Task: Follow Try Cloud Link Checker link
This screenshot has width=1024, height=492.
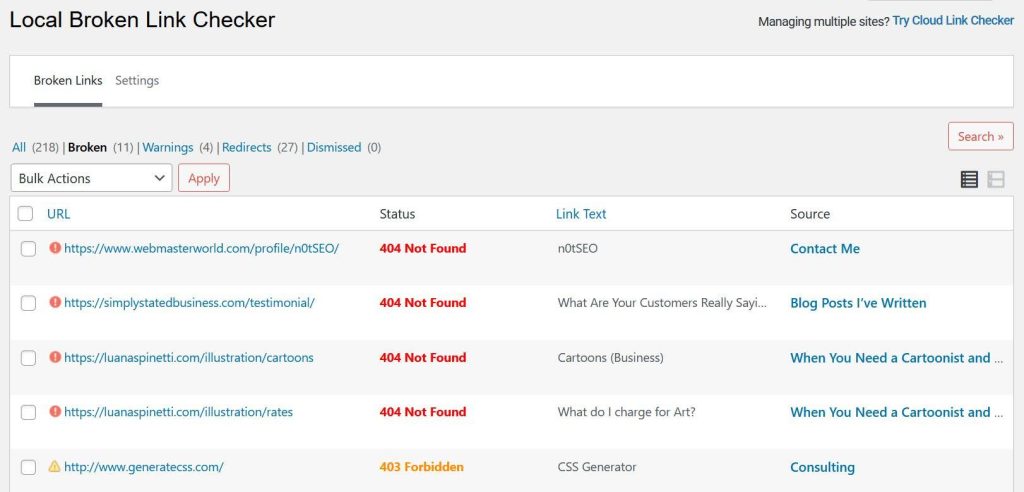Action: (x=953, y=20)
